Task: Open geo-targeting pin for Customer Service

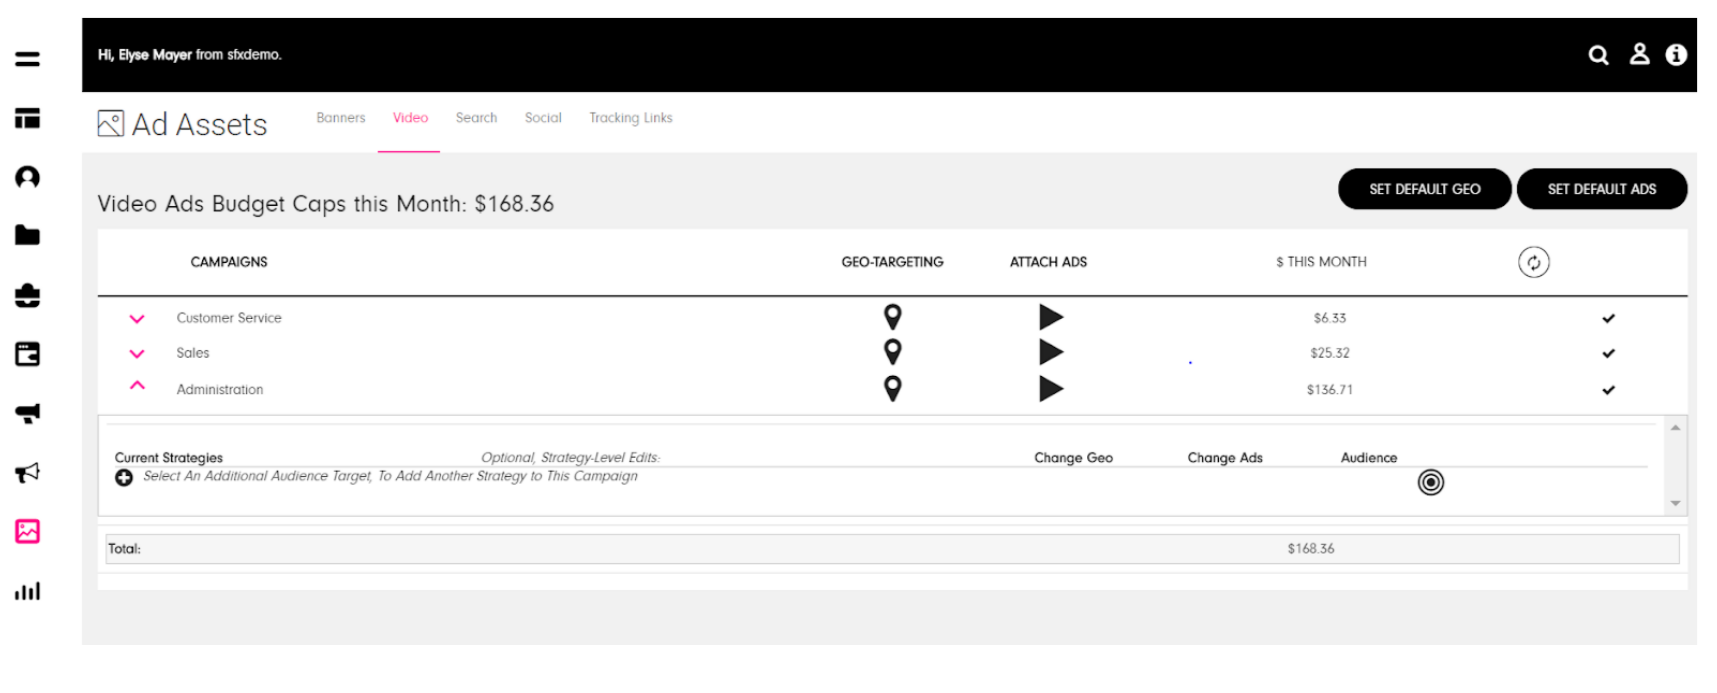Action: pos(893,317)
